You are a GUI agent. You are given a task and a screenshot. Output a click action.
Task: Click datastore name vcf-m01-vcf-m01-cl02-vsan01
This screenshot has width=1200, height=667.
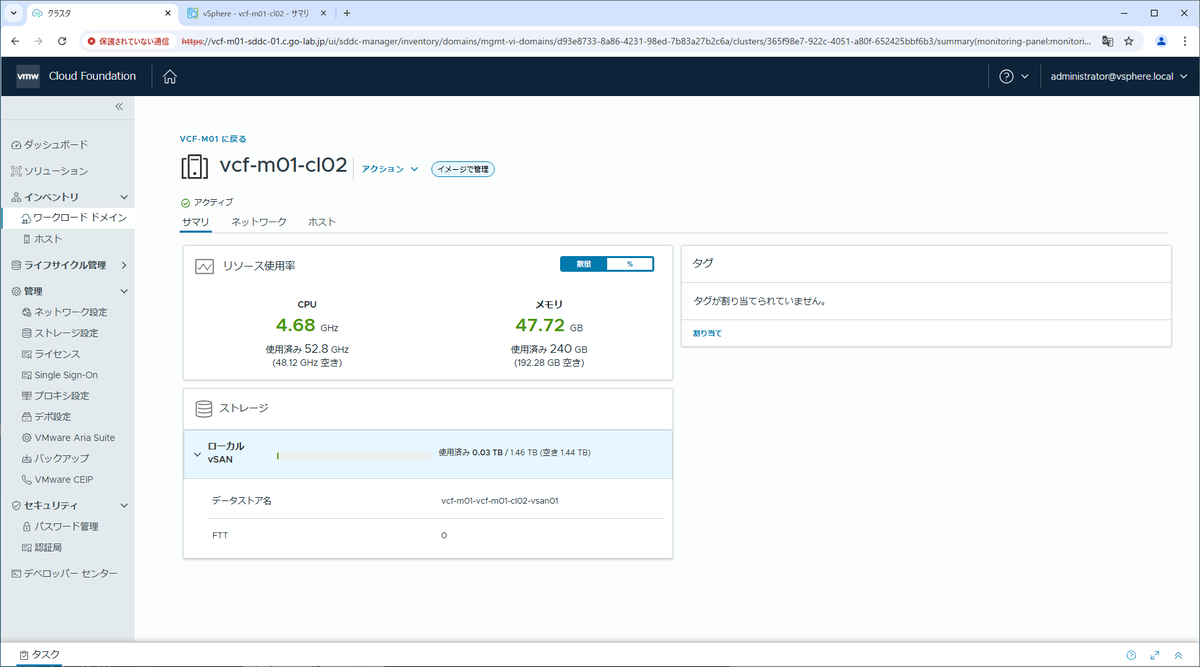pos(499,500)
